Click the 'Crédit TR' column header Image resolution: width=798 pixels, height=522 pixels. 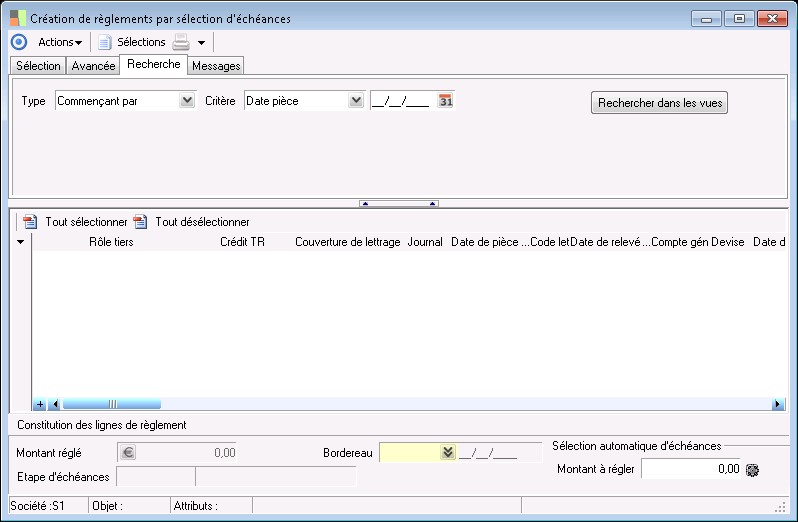tap(242, 242)
